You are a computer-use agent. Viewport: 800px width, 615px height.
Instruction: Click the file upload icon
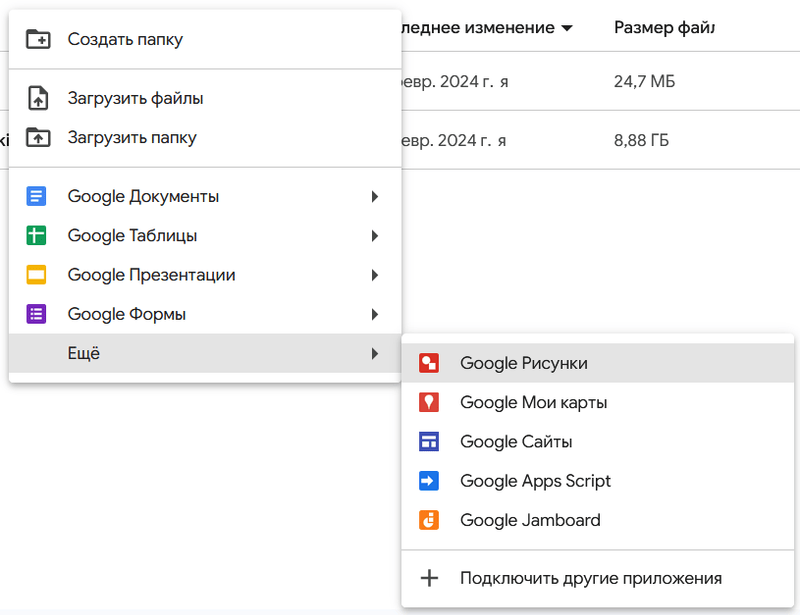(x=37, y=98)
